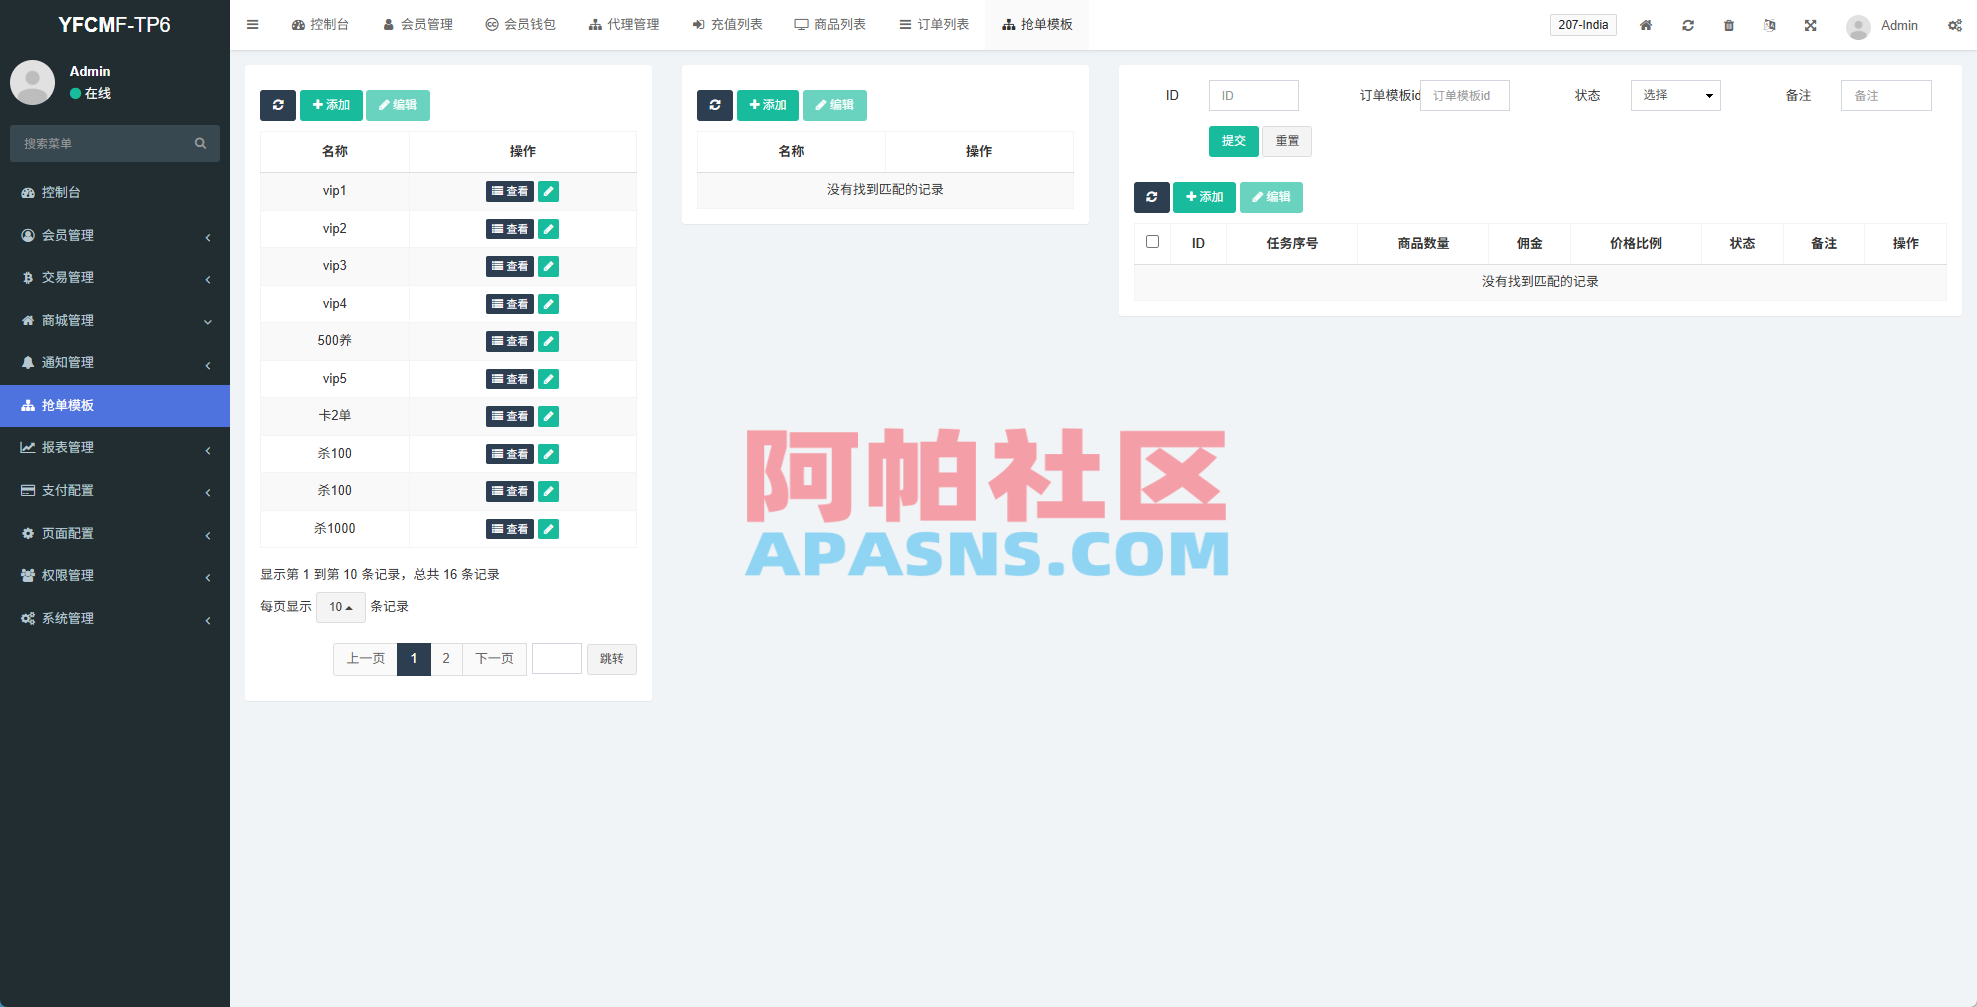
Task: Click the home icon in top bar
Action: (x=1646, y=25)
